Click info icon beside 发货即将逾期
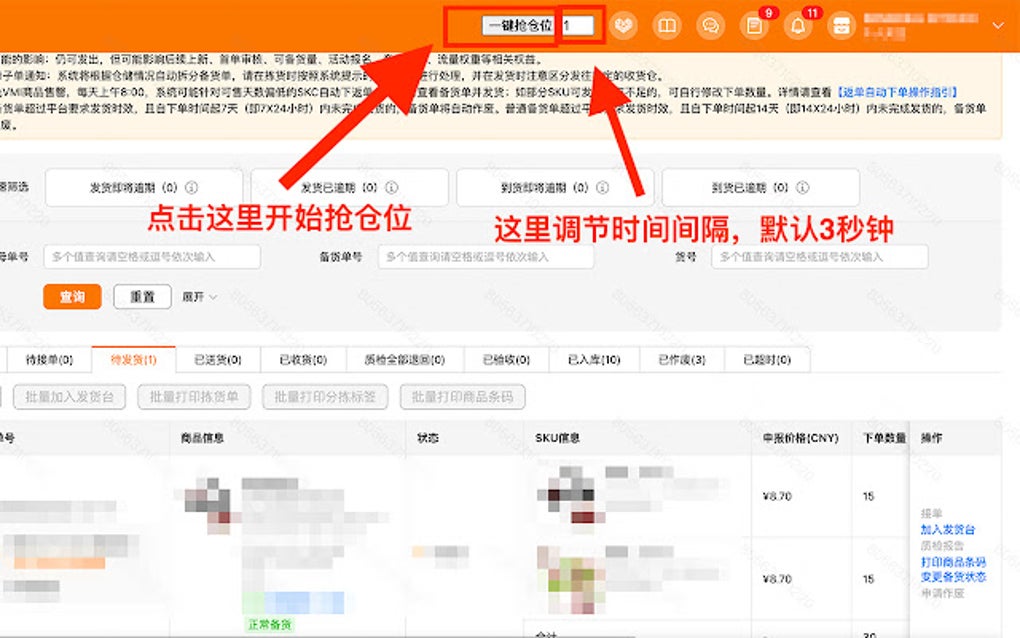 (191, 187)
